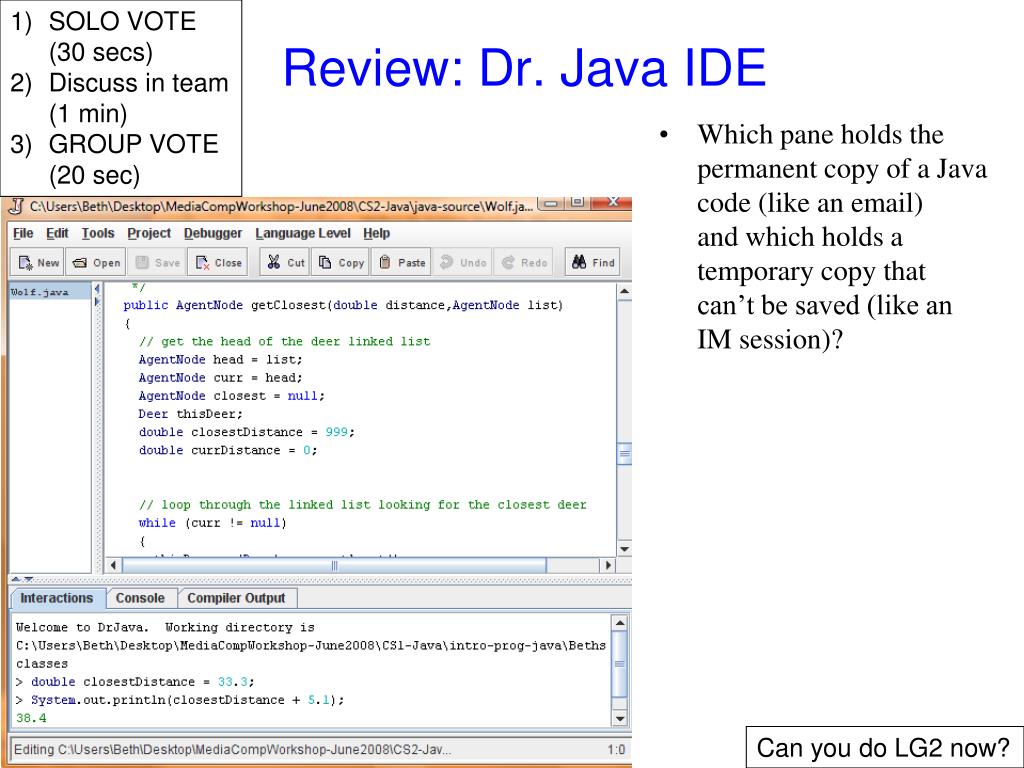The image size is (1024, 768).
Task: Click the bottom-pane divider down arrow
Action: coord(28,579)
